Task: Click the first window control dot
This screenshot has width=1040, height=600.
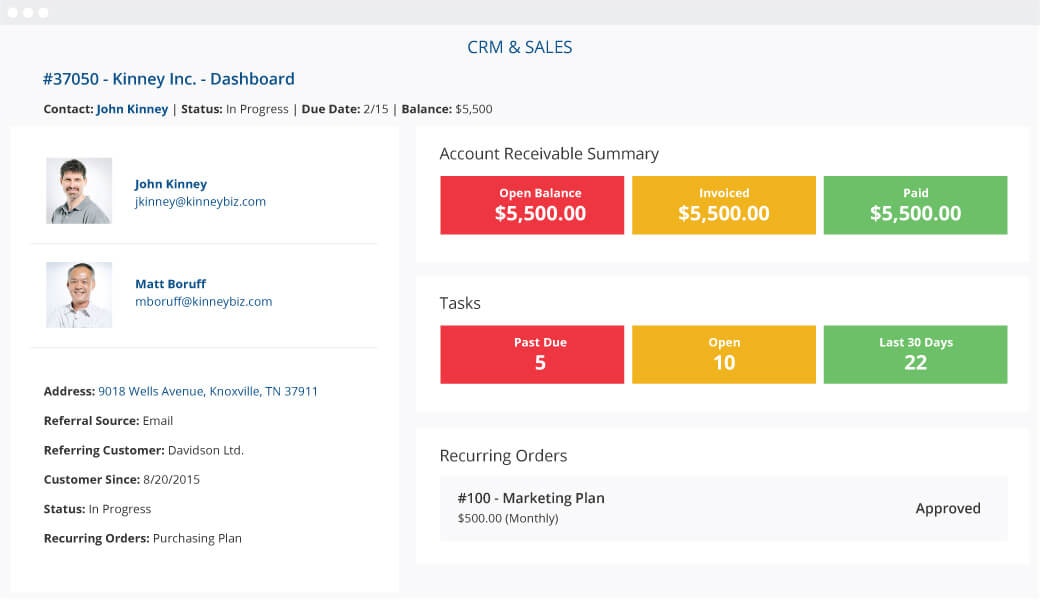Action: point(13,13)
